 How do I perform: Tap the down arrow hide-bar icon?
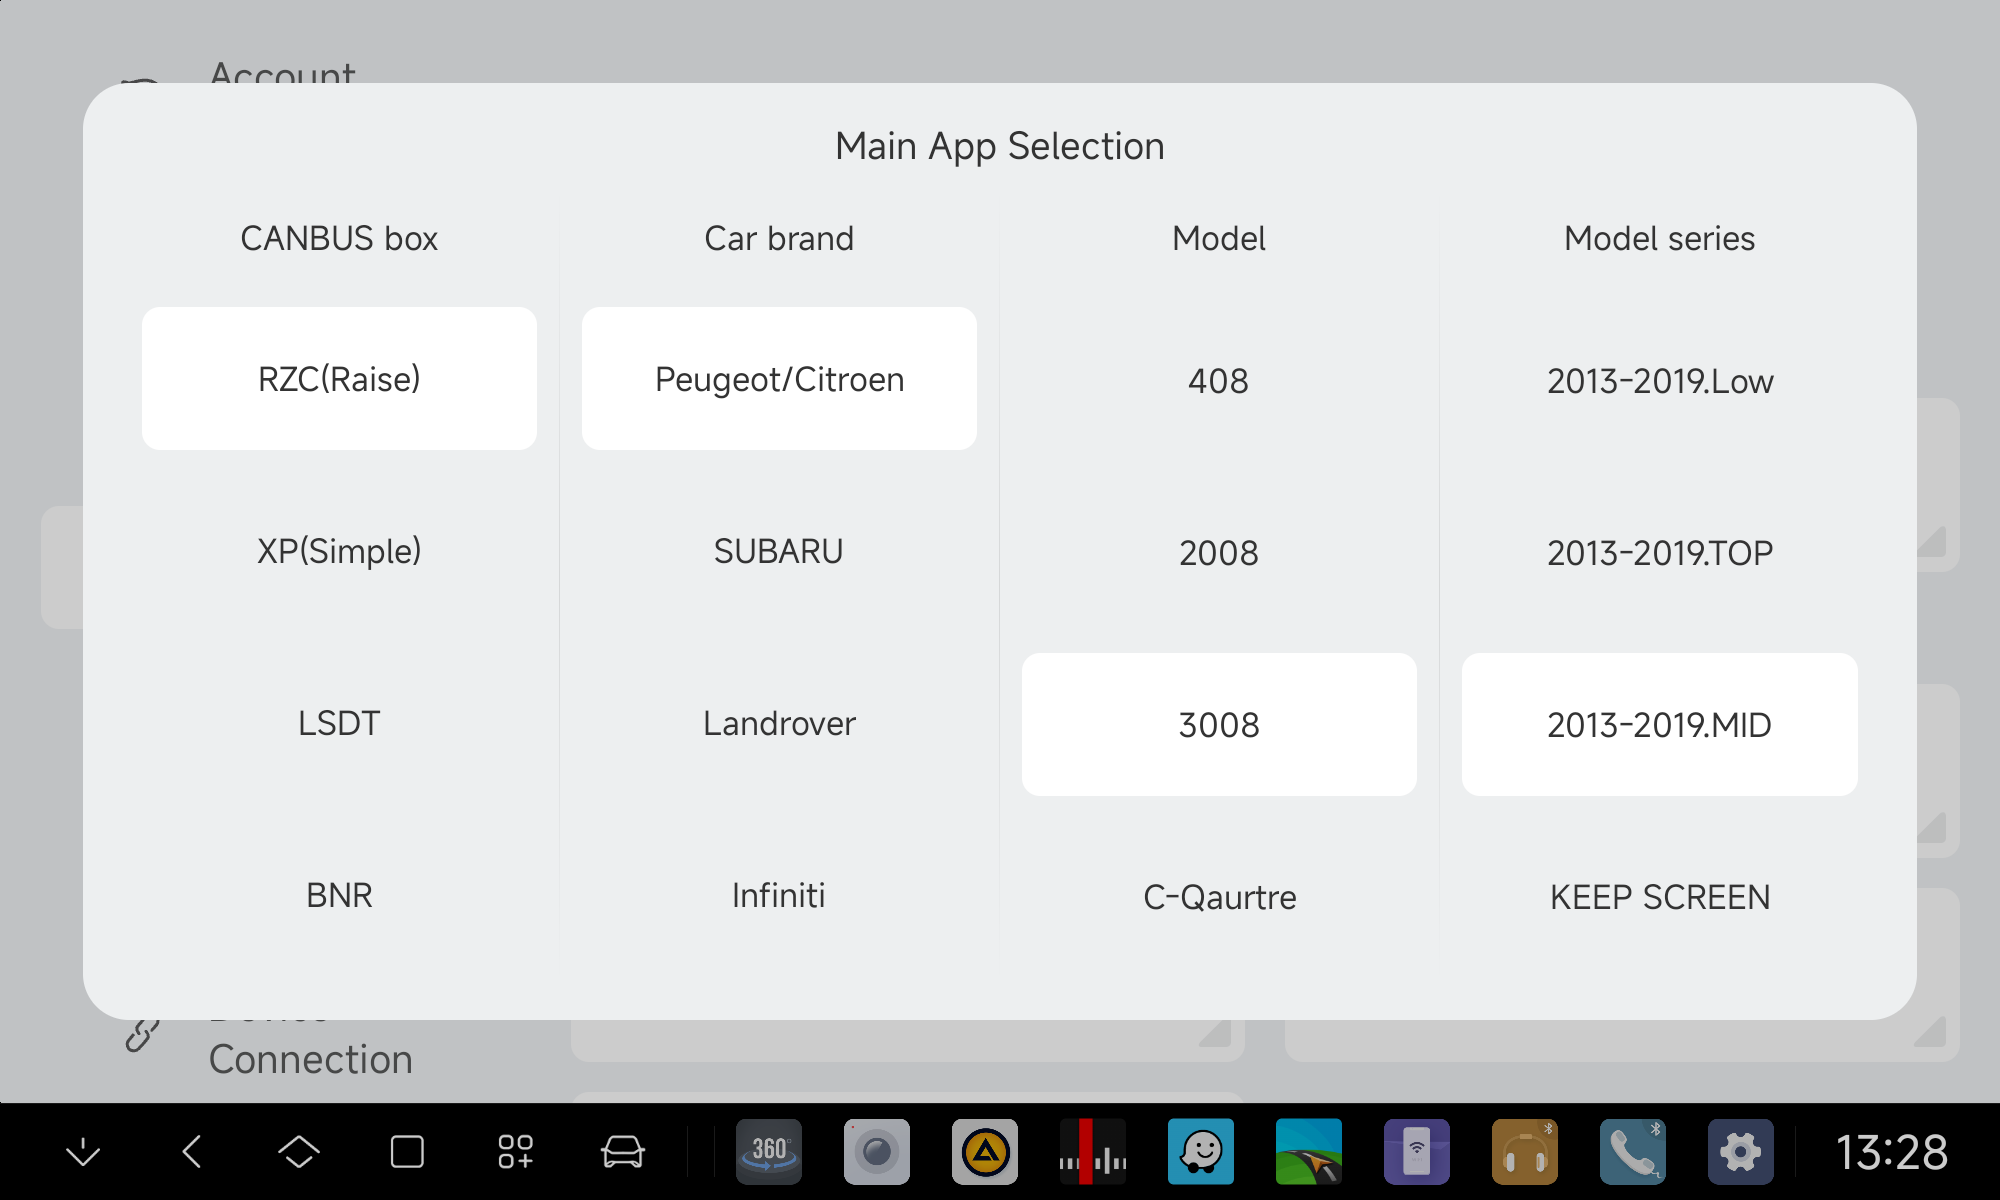click(83, 1152)
